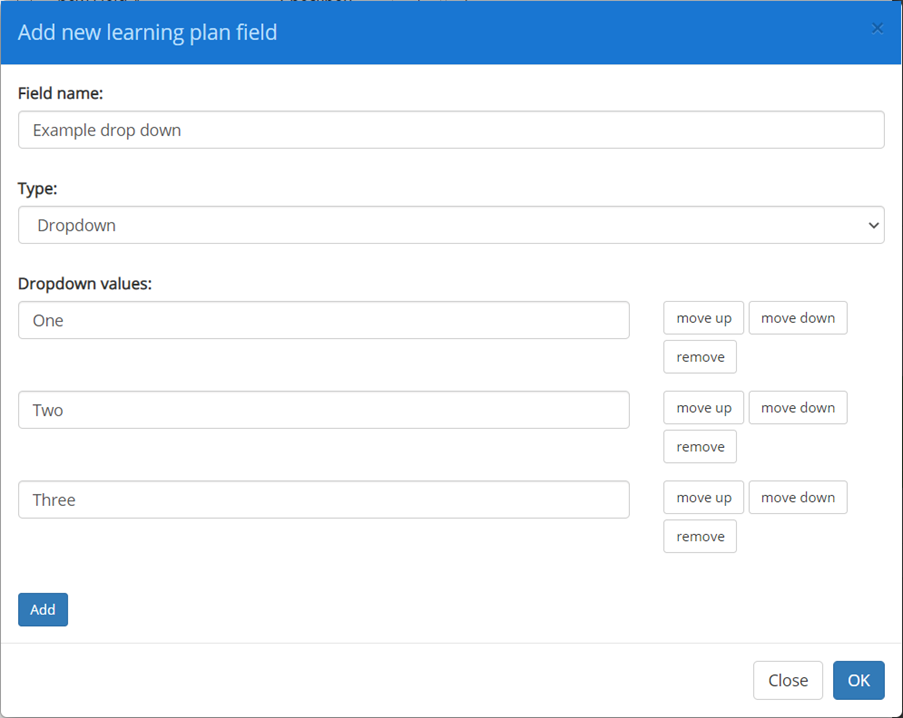The width and height of the screenshot is (903, 718).
Task: Confirm the new field with OK
Action: click(858, 680)
